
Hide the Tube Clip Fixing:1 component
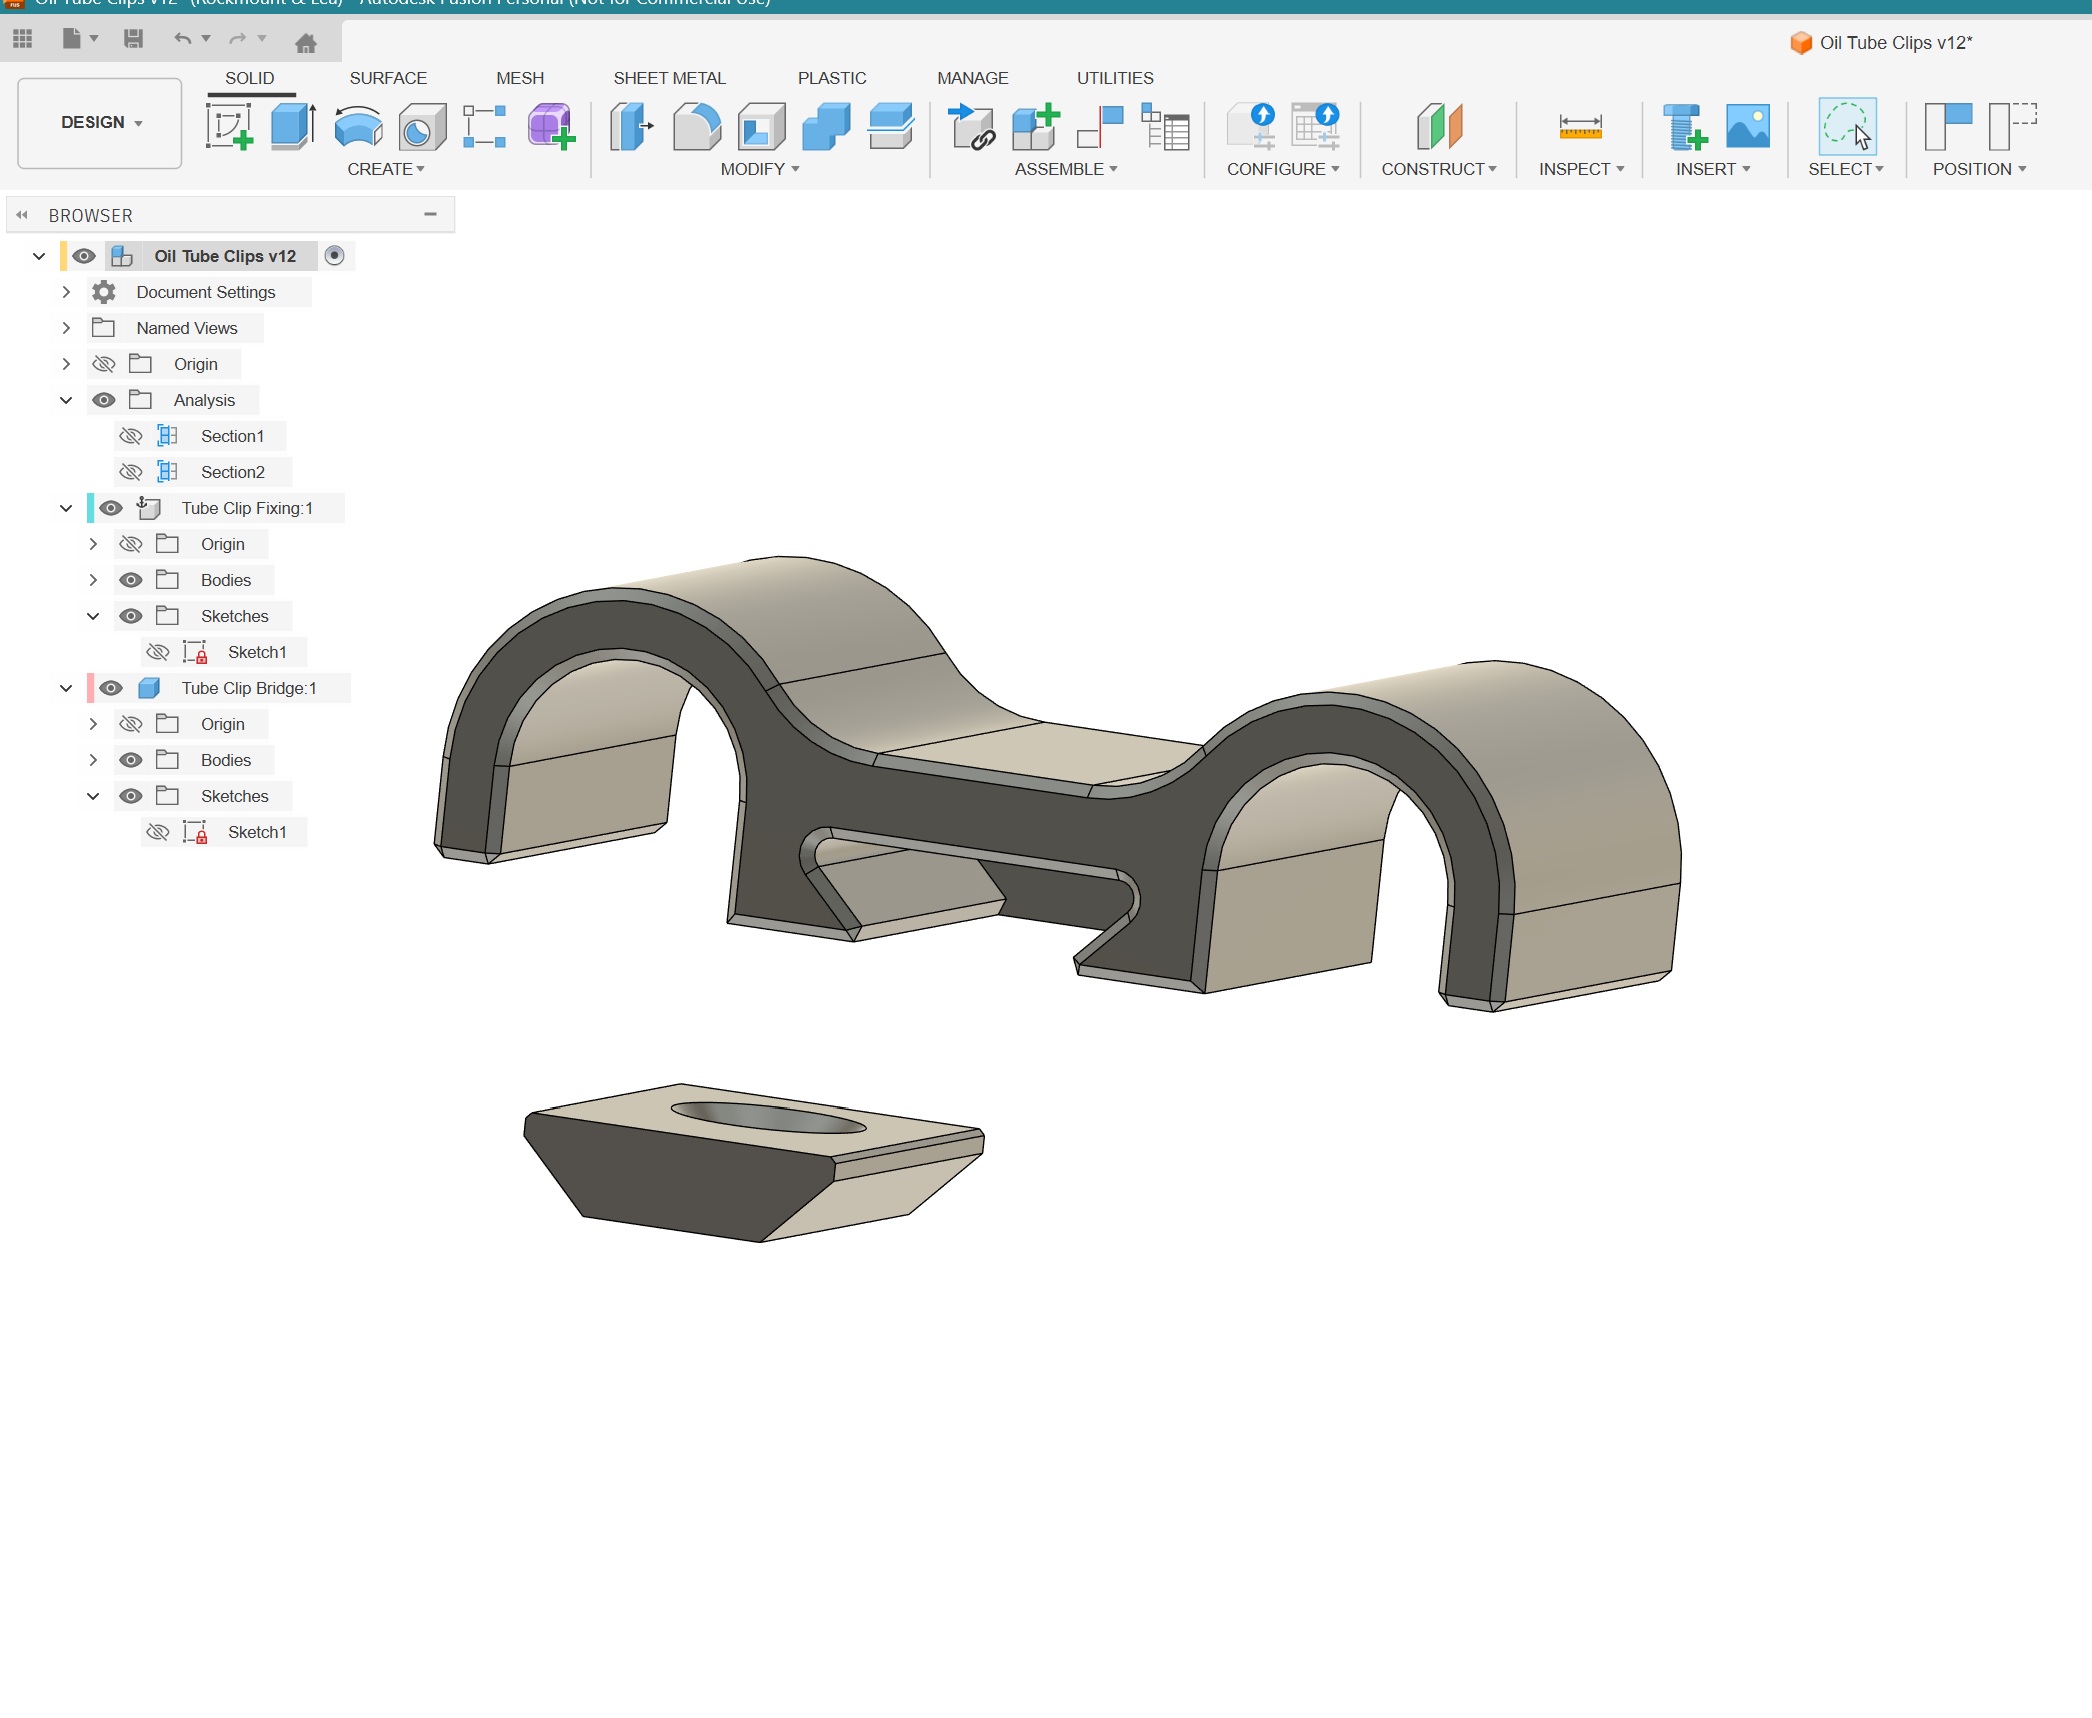(111, 508)
